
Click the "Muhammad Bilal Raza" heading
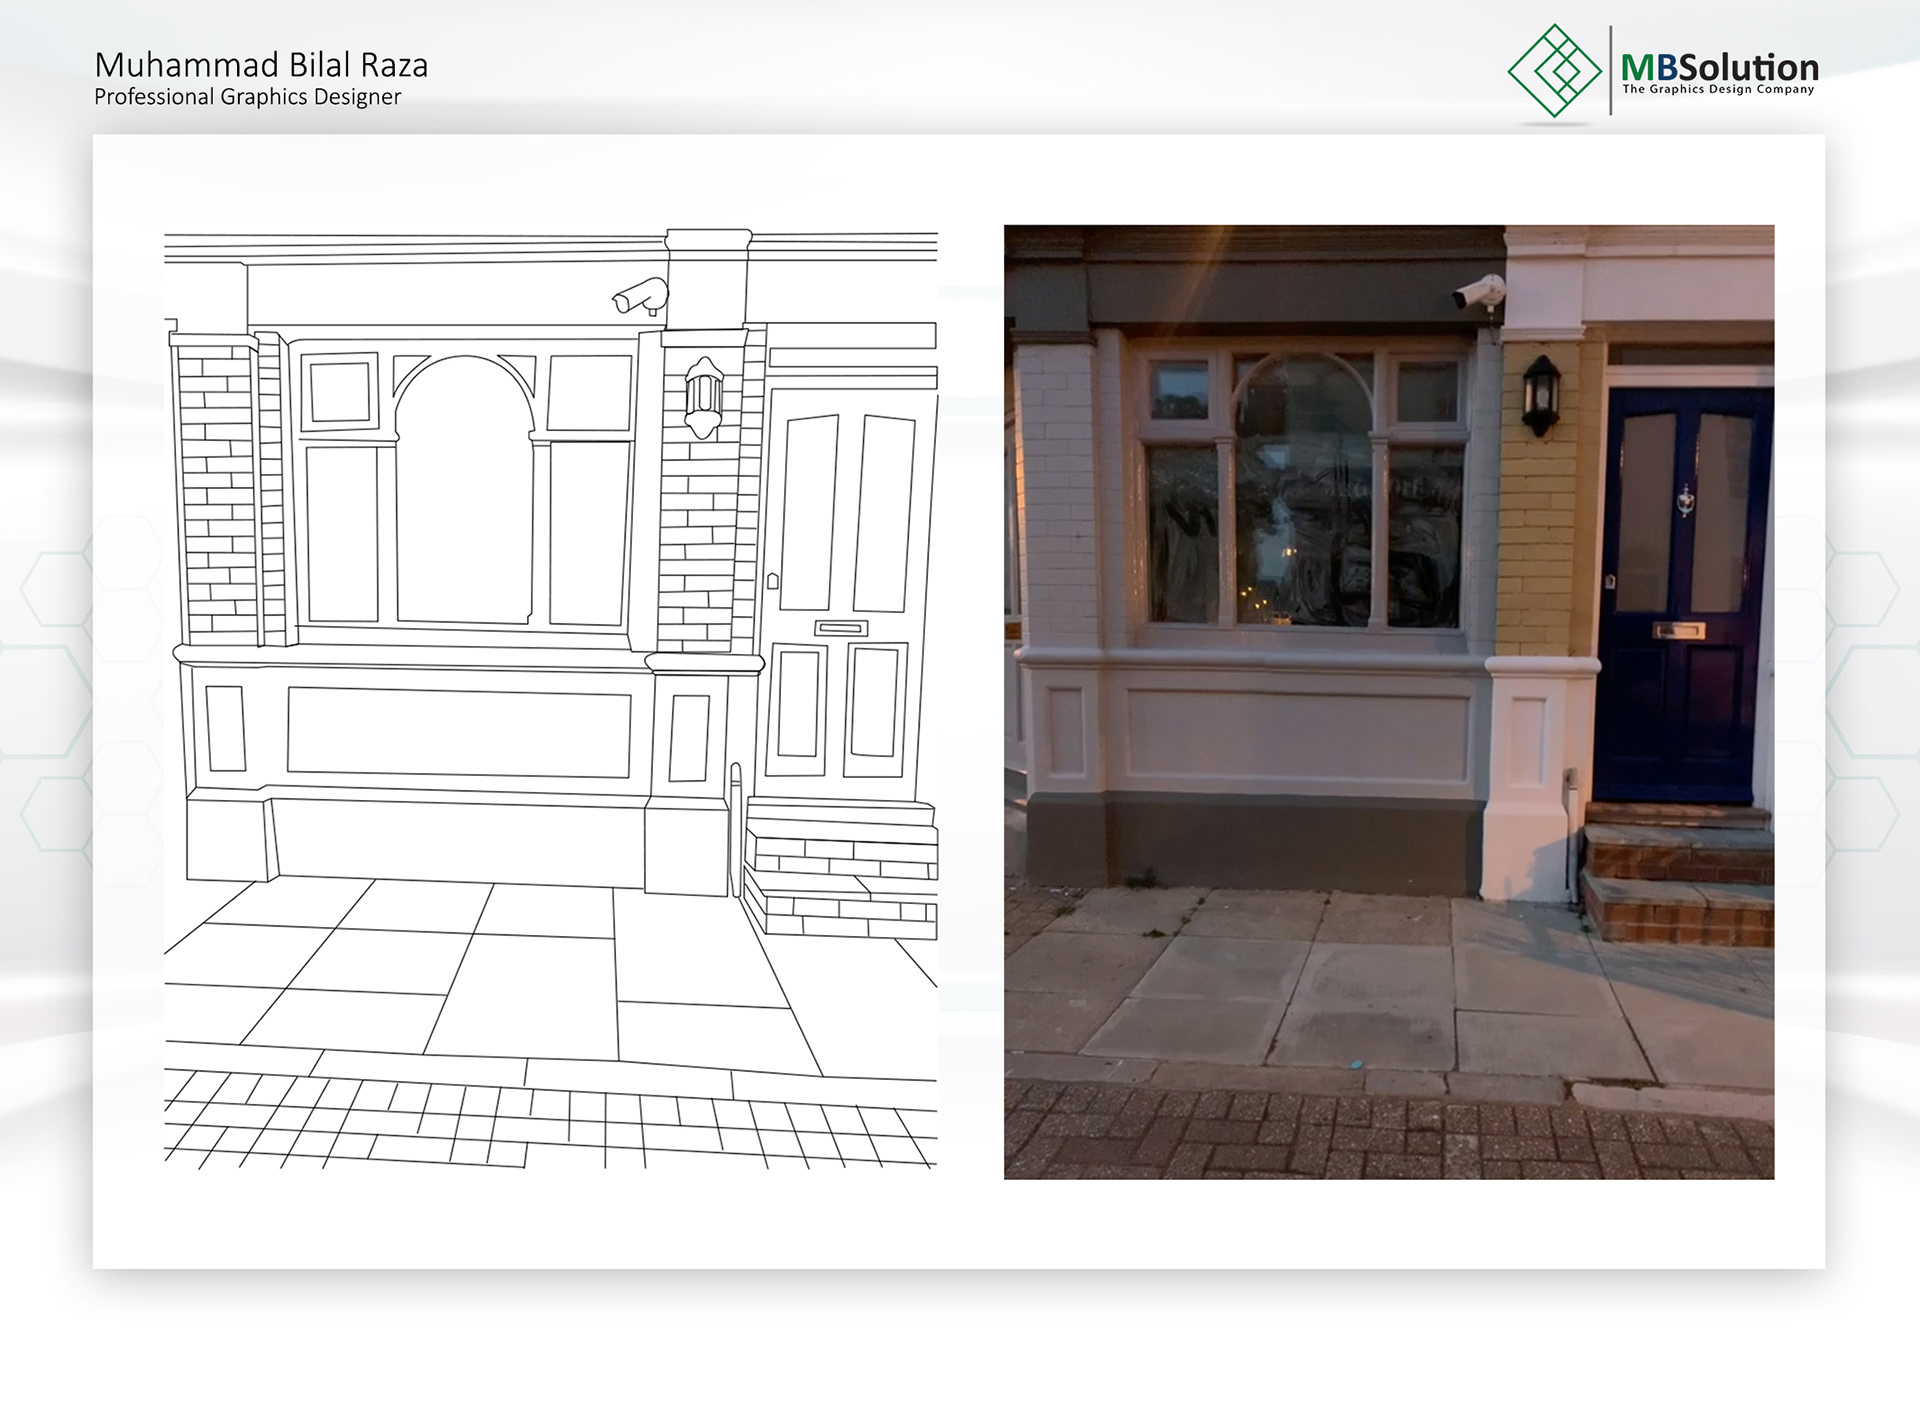[x=261, y=65]
